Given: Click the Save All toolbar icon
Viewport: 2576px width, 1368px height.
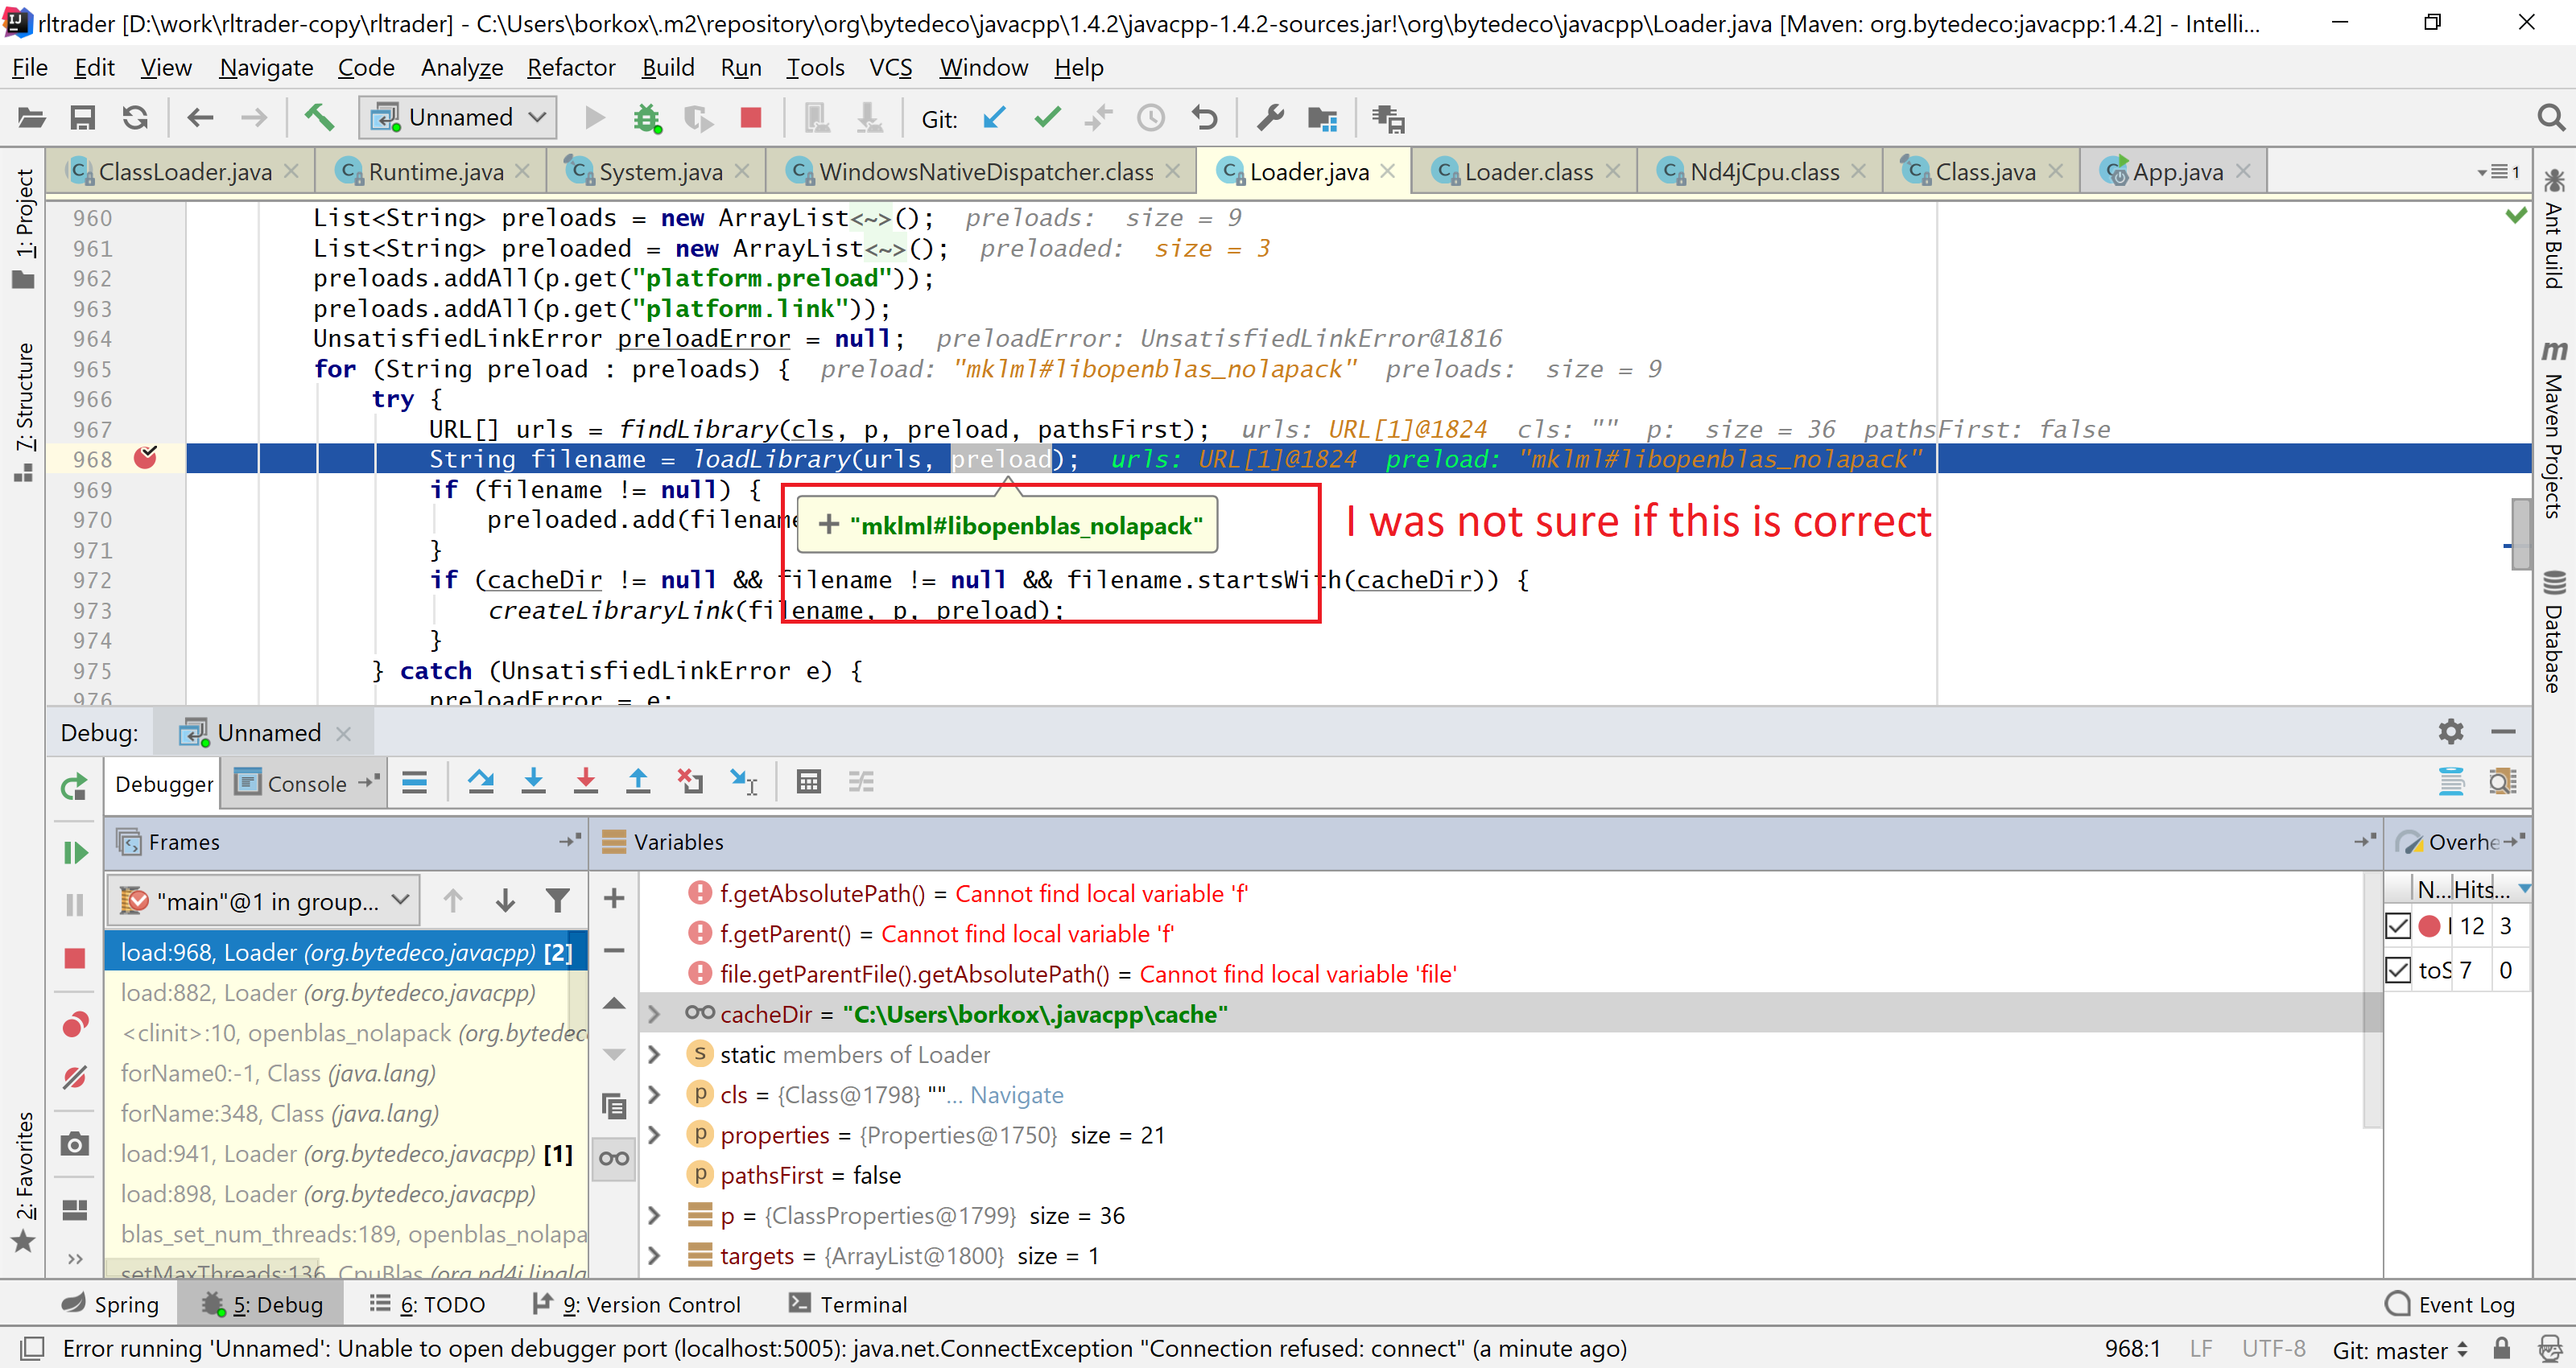Looking at the screenshot, I should (83, 119).
